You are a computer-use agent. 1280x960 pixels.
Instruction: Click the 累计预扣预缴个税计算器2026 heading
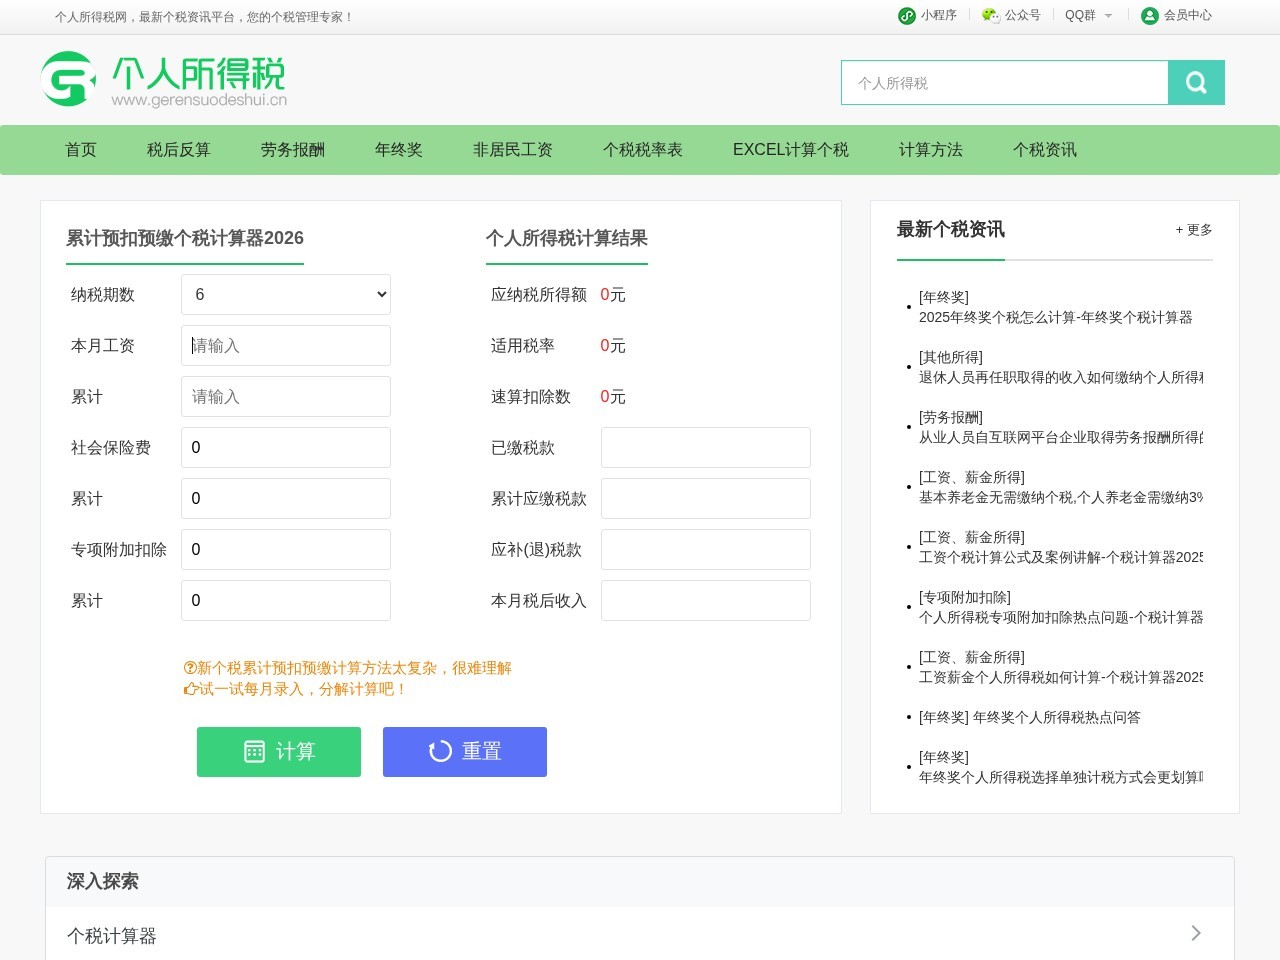(x=185, y=238)
